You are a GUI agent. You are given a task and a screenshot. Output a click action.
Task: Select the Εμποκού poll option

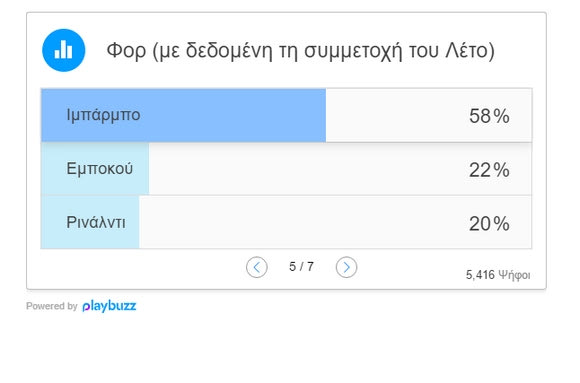(x=287, y=169)
